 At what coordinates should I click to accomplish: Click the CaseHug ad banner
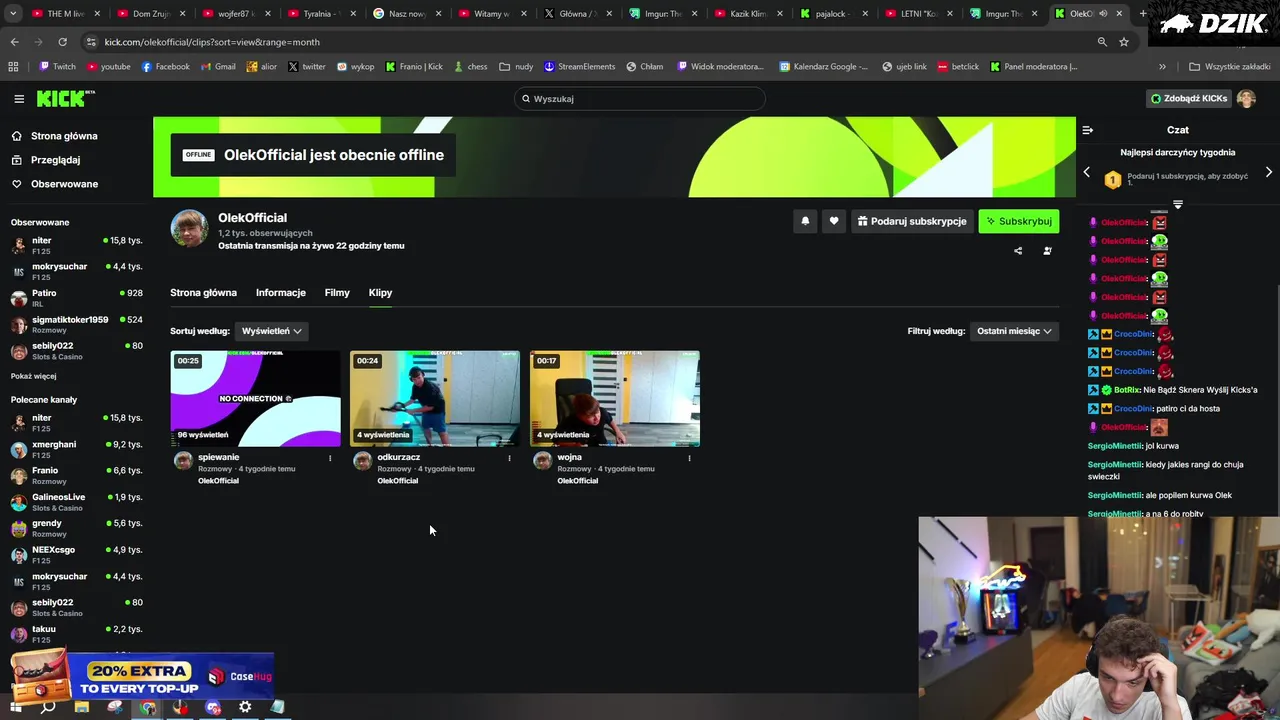(x=140, y=677)
